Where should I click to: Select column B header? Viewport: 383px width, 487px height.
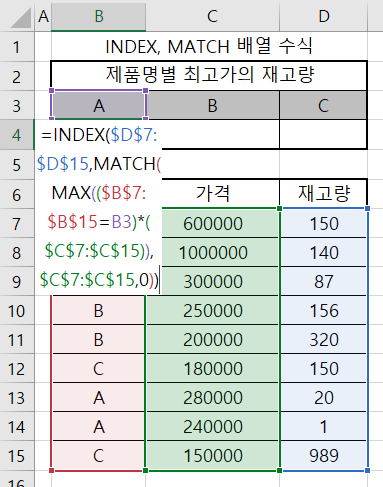[x=99, y=16]
